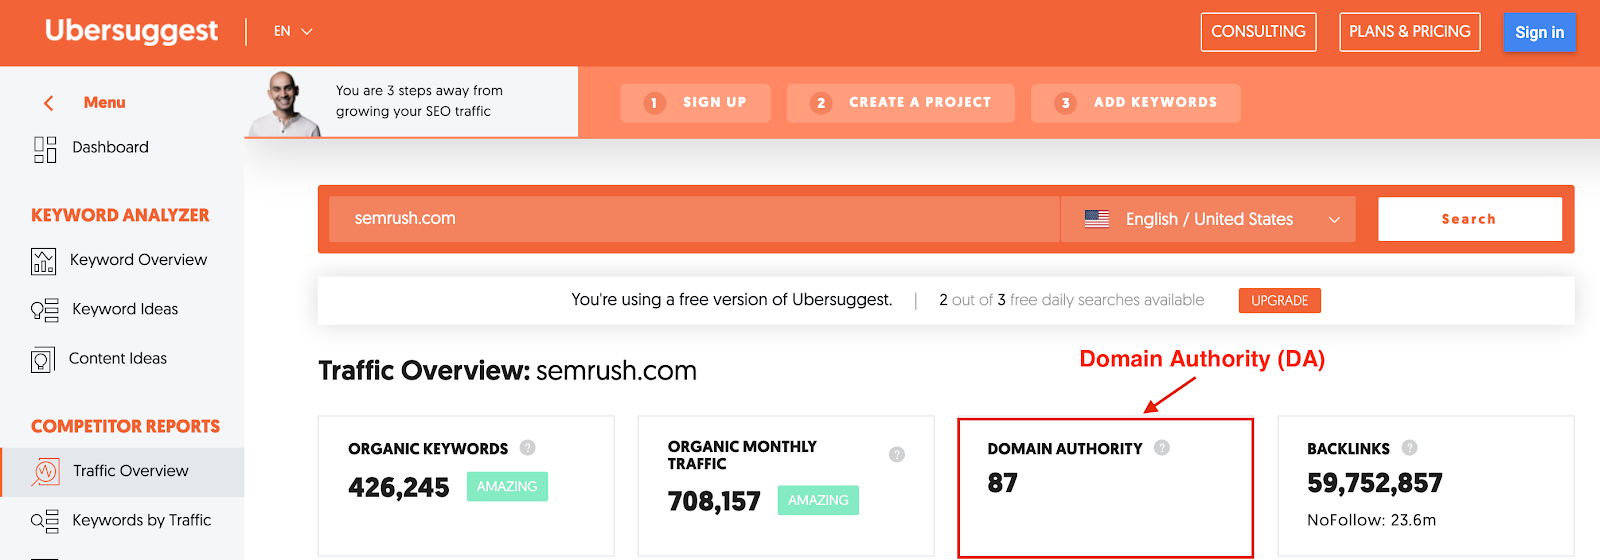The width and height of the screenshot is (1600, 560).
Task: Expand the English / United States selector
Action: (x=1208, y=219)
